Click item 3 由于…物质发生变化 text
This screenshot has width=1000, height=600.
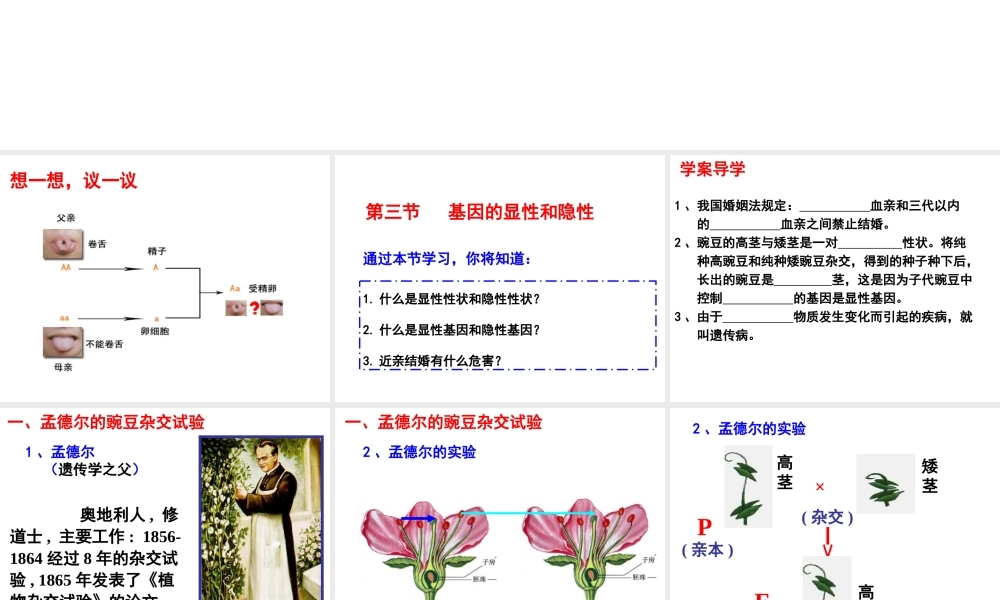(823, 326)
